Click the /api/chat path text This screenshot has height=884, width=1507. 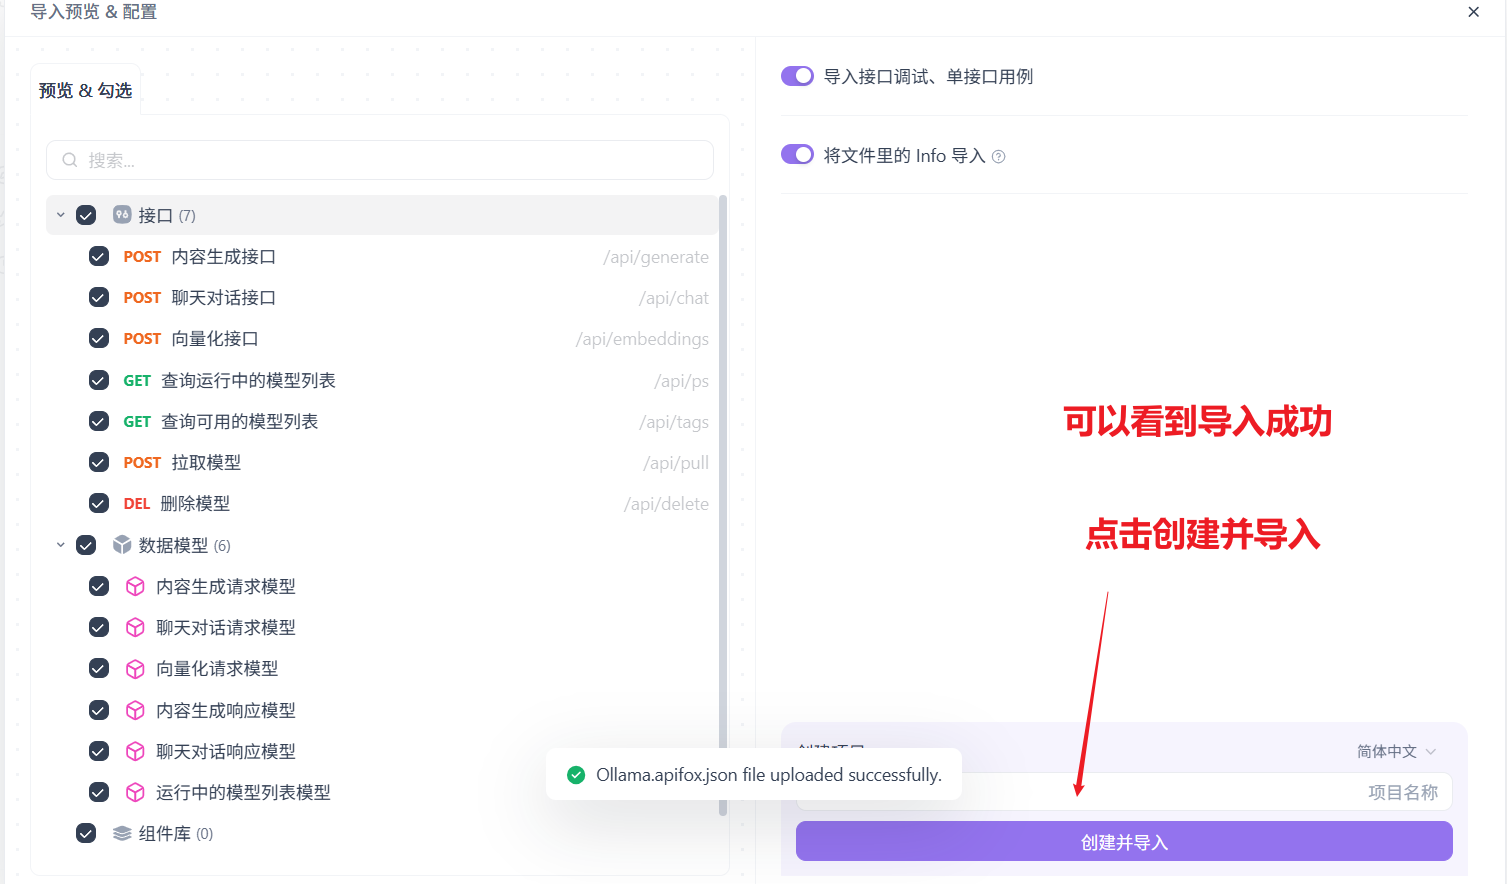[674, 298]
